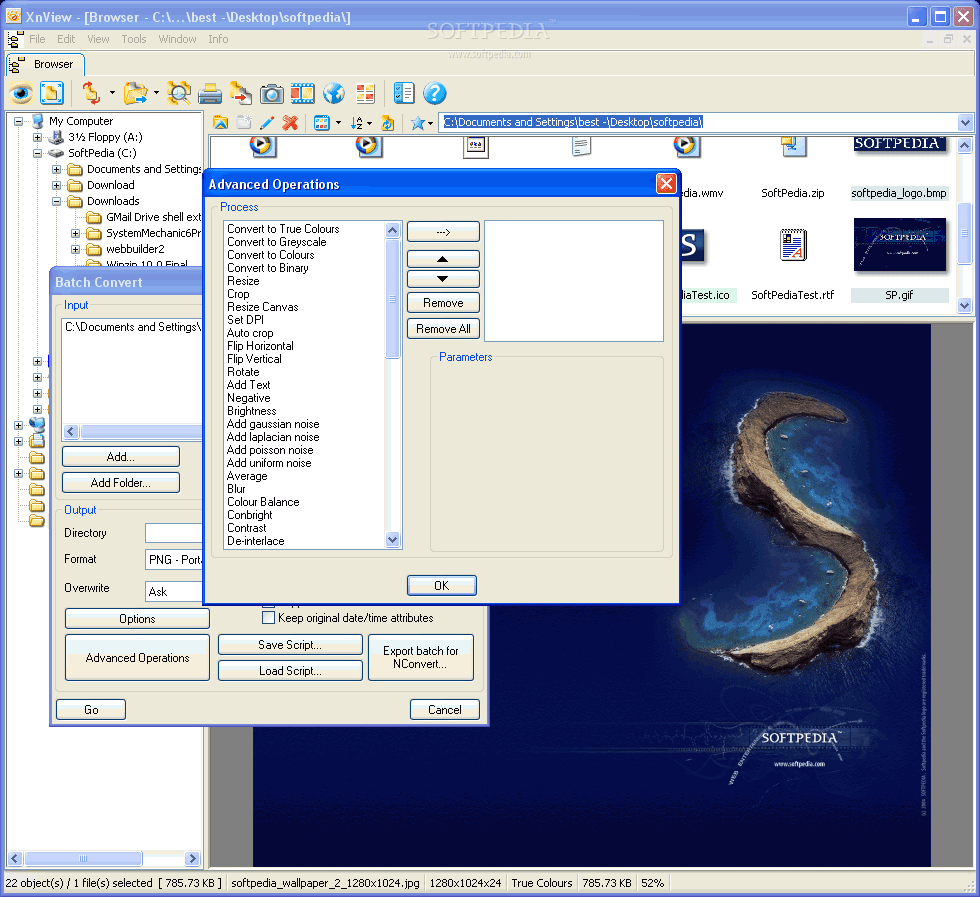The image size is (980, 897).
Task: Click Remove All in Advanced Operations
Action: coord(443,329)
